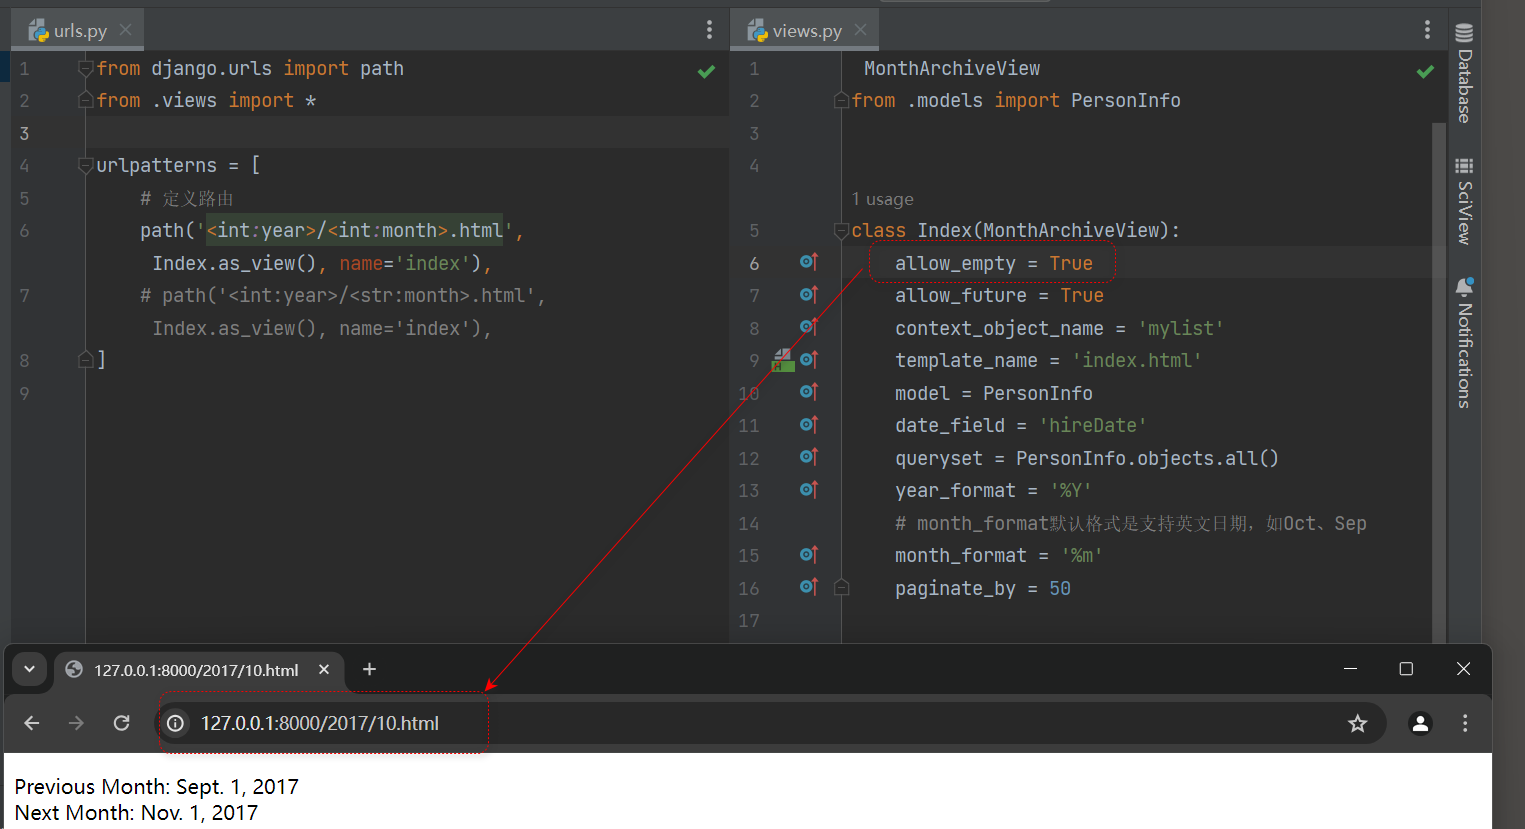This screenshot has width=1525, height=829.
Task: Reload the browser page
Action: pyautogui.click(x=122, y=723)
